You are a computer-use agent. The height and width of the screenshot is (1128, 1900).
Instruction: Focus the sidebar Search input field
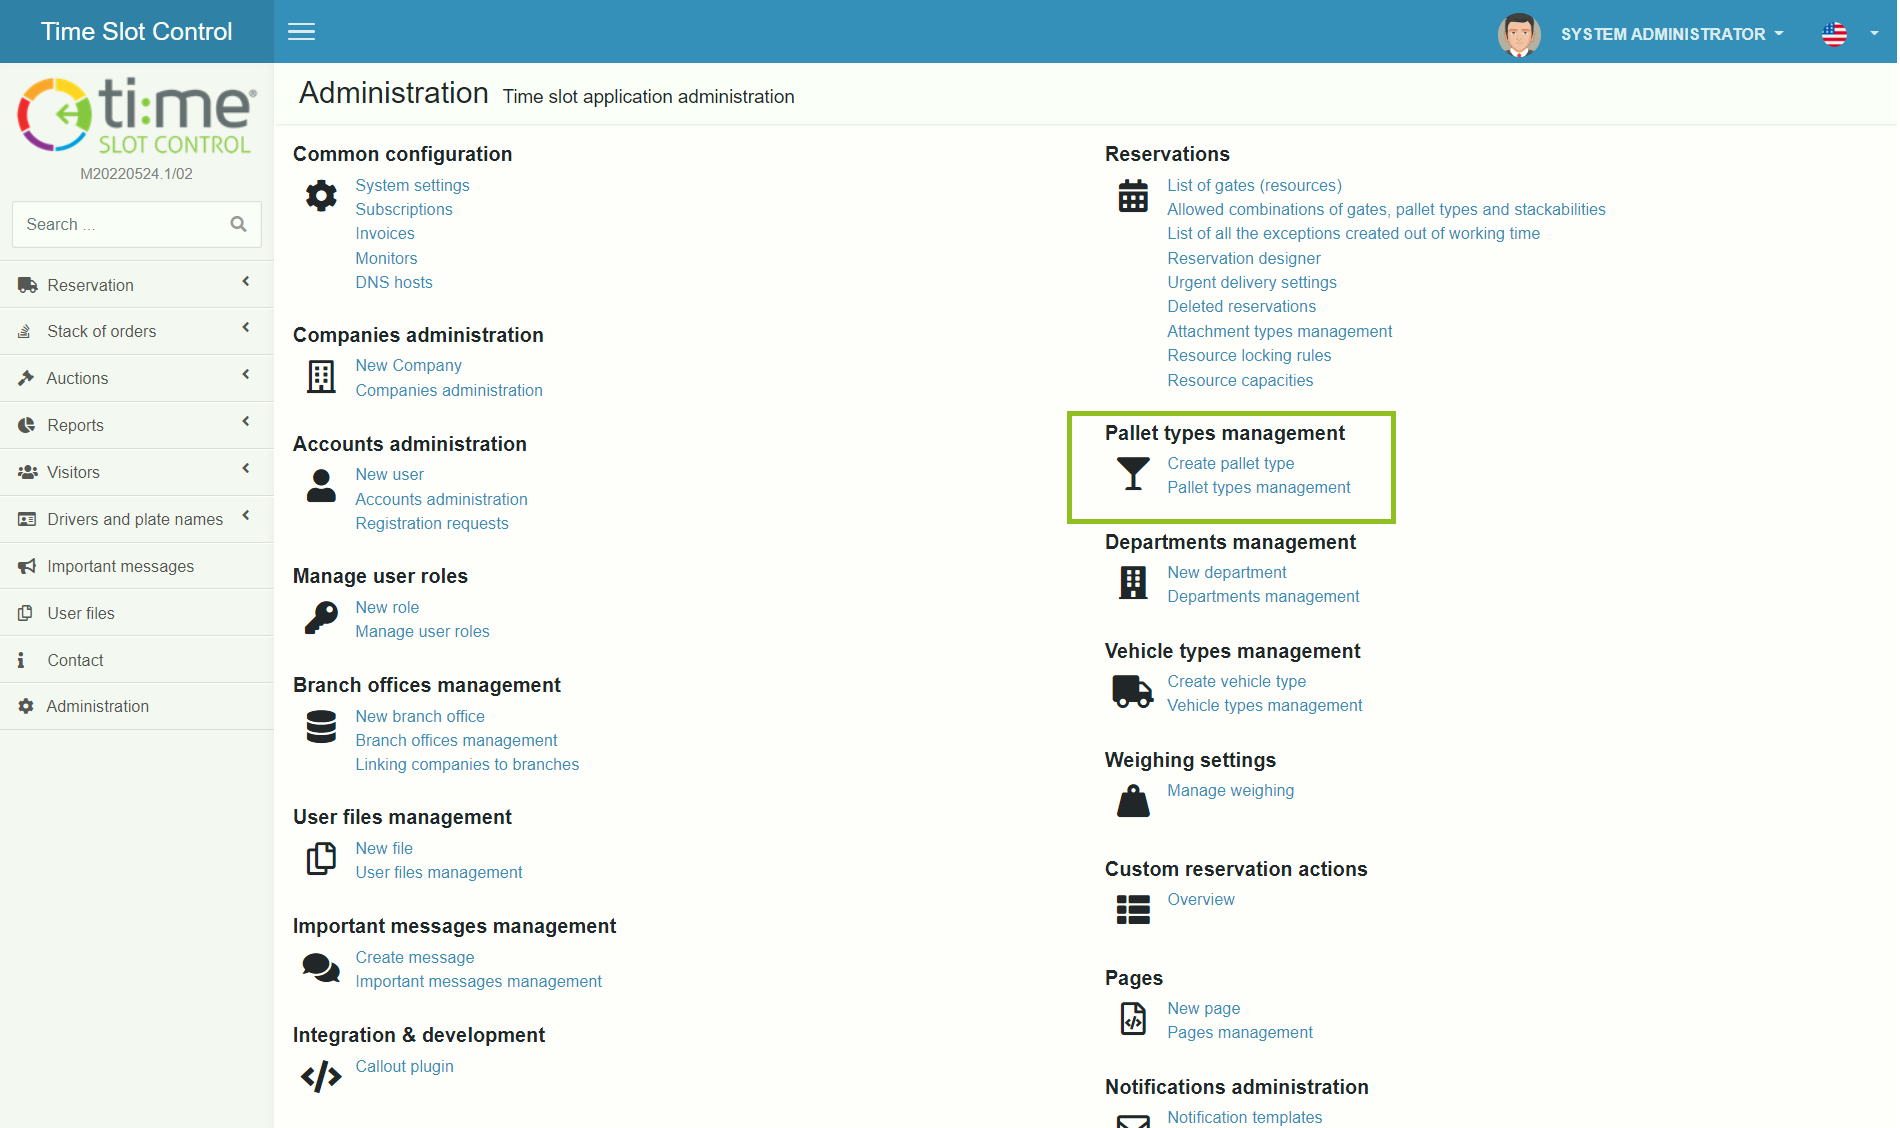120,224
